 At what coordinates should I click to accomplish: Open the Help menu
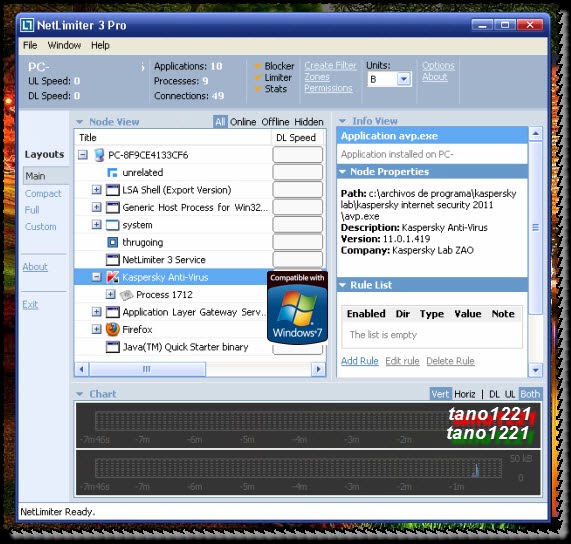pos(100,45)
